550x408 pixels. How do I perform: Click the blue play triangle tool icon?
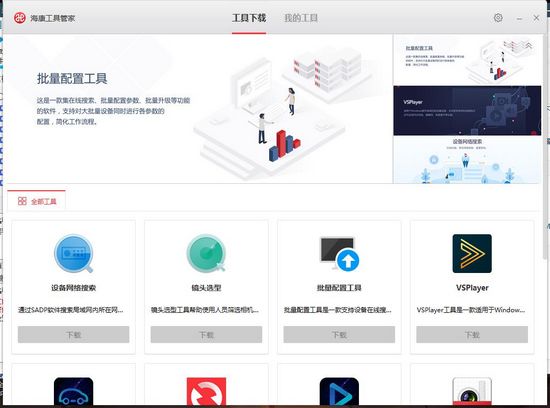pos(339,391)
